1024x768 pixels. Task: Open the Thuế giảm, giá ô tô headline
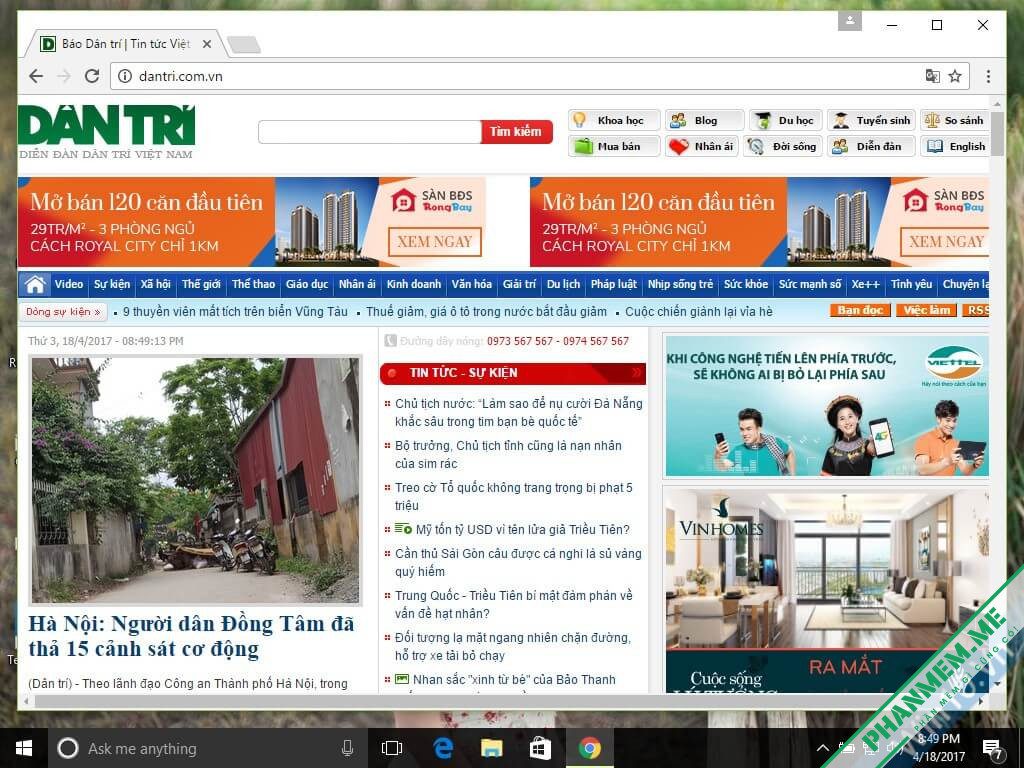coord(487,312)
